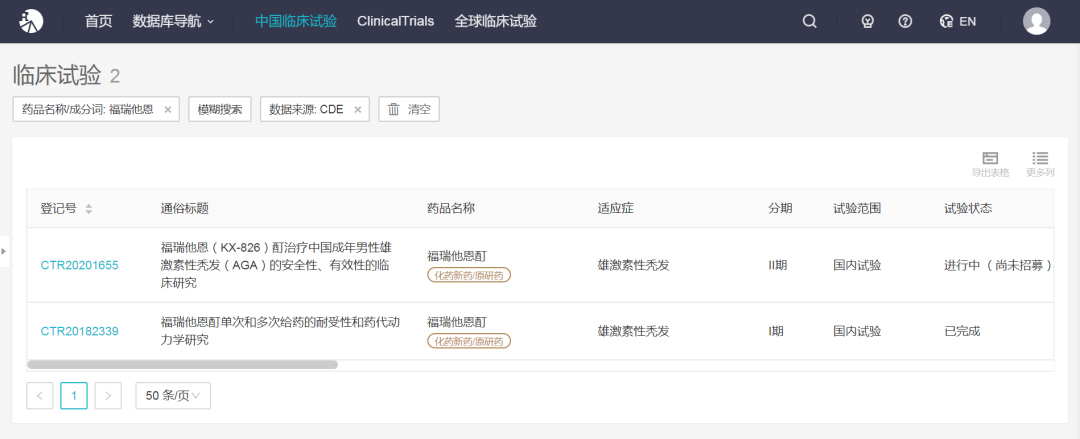Click 化药新药/原研药 tag in CTR20182339 row
The image size is (1080, 439).
469,341
